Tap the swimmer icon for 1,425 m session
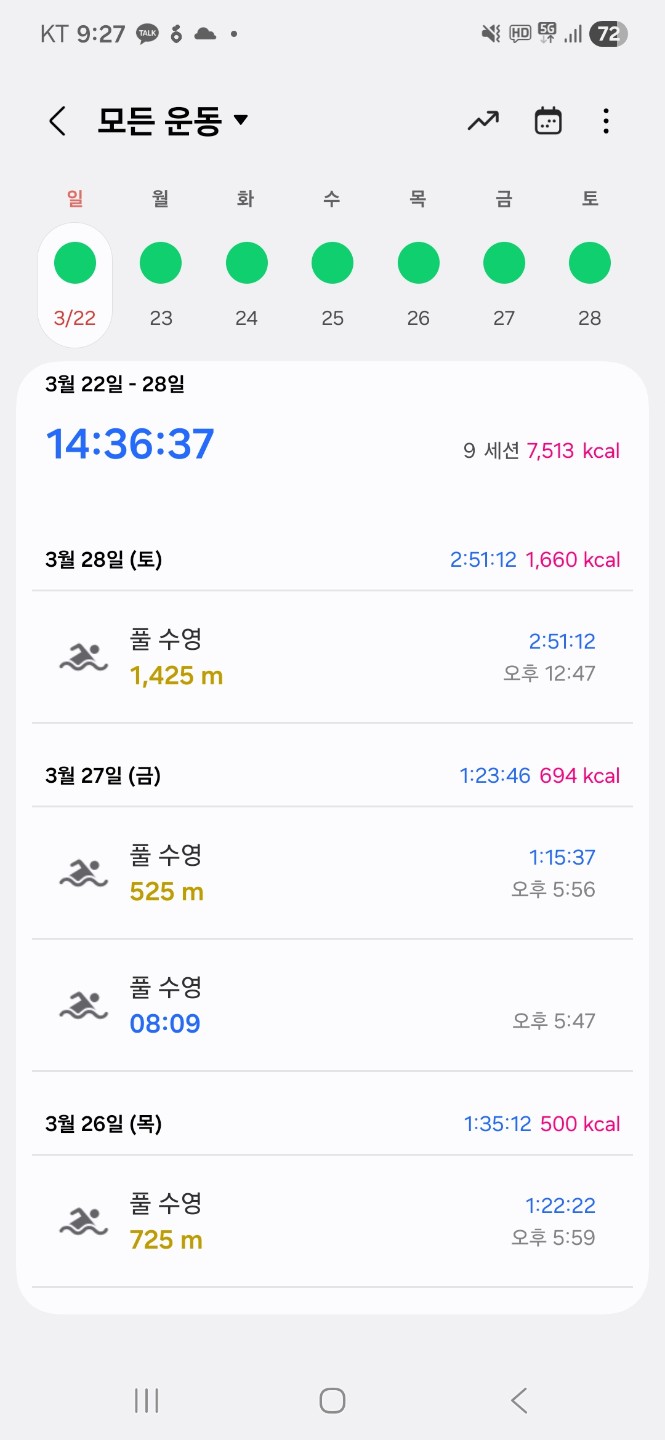Screen dimensions: 665x1440 (x=83, y=657)
